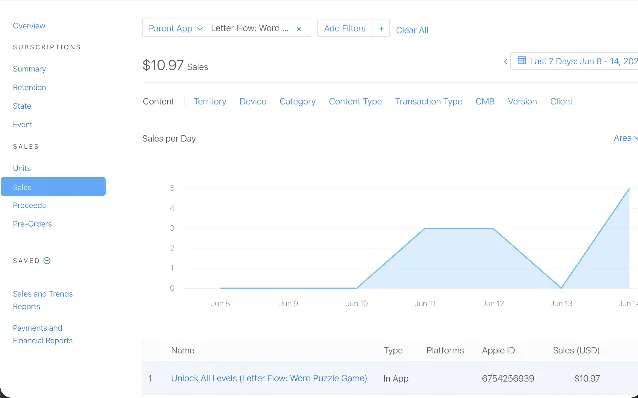Sort table by Type column header
The height and width of the screenshot is (398, 638).
(x=393, y=350)
